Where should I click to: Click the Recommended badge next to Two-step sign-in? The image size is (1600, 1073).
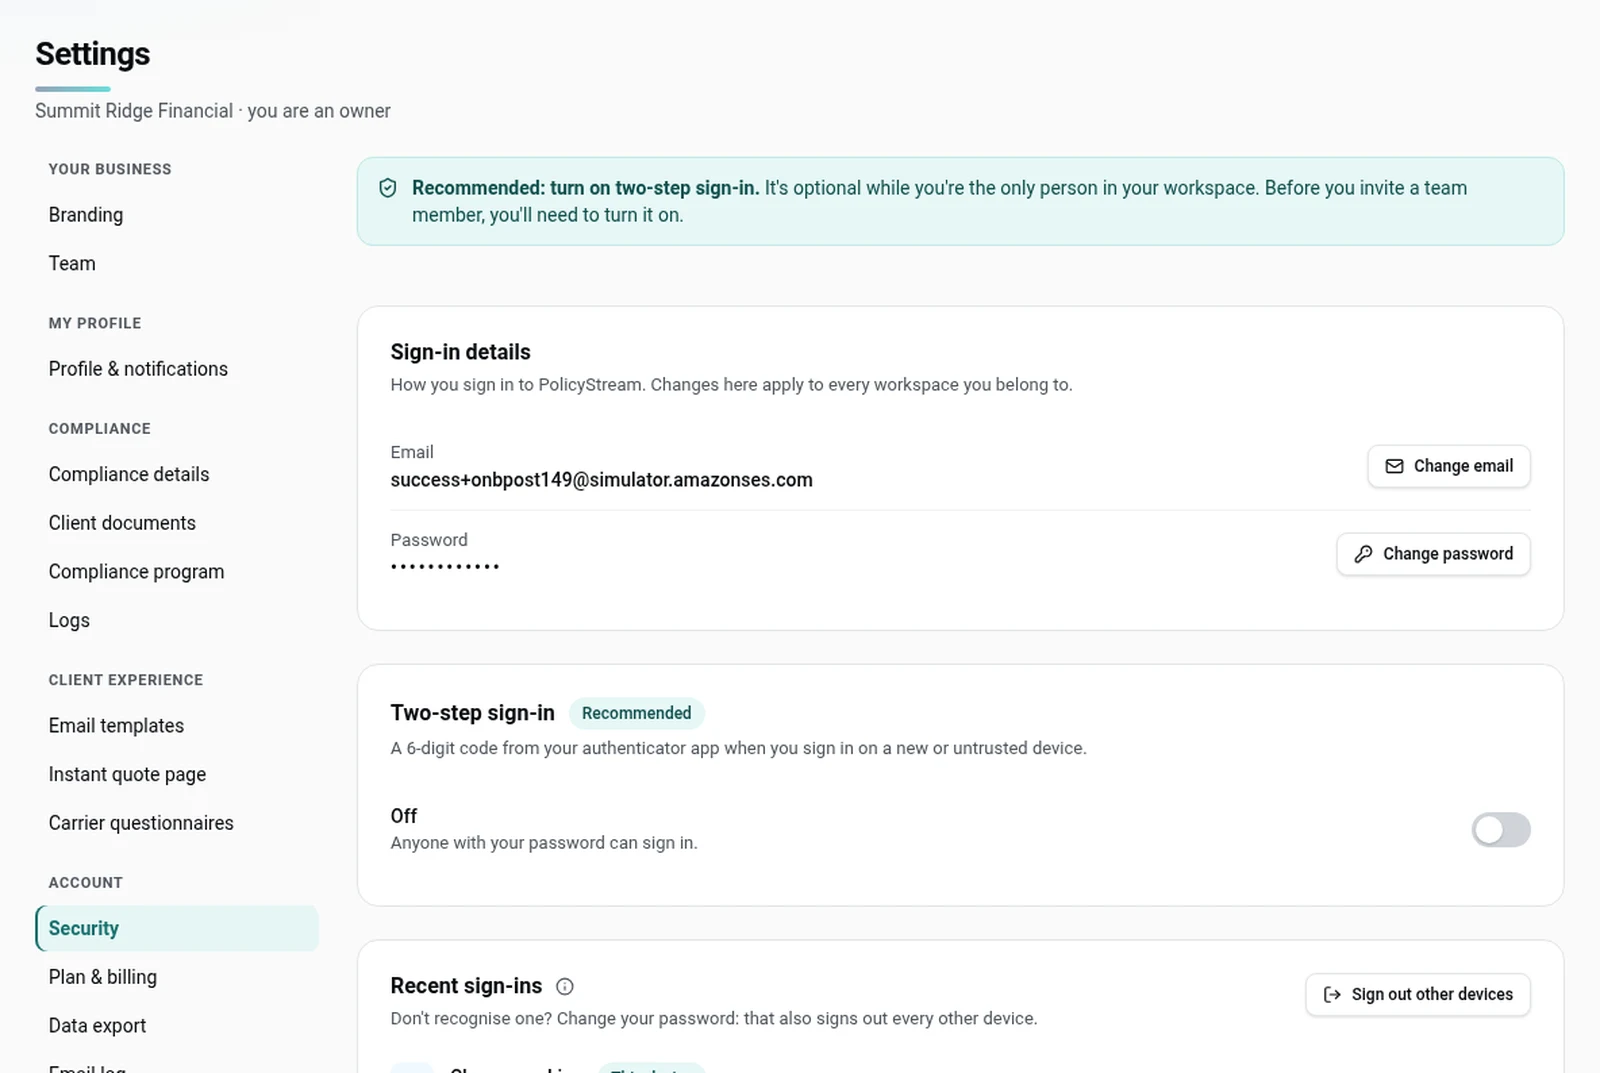pos(637,713)
